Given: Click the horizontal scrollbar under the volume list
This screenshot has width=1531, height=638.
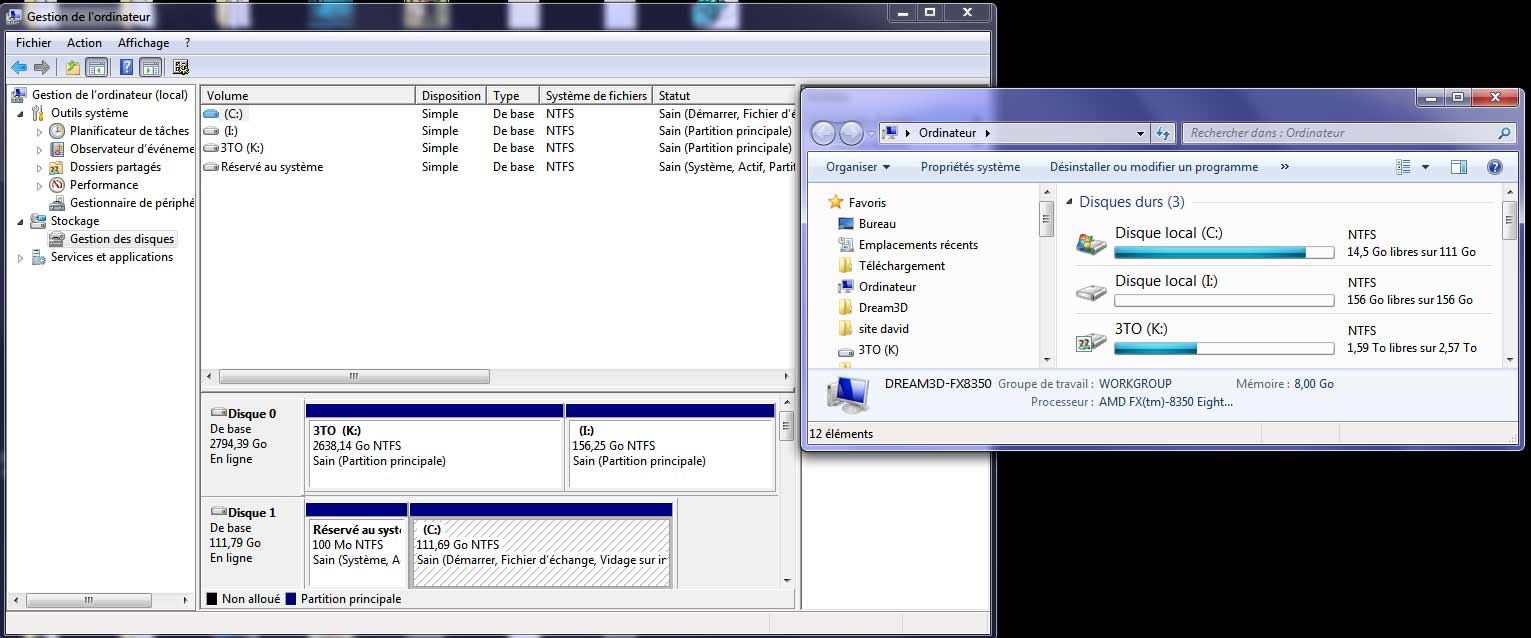Looking at the screenshot, I should (x=353, y=377).
